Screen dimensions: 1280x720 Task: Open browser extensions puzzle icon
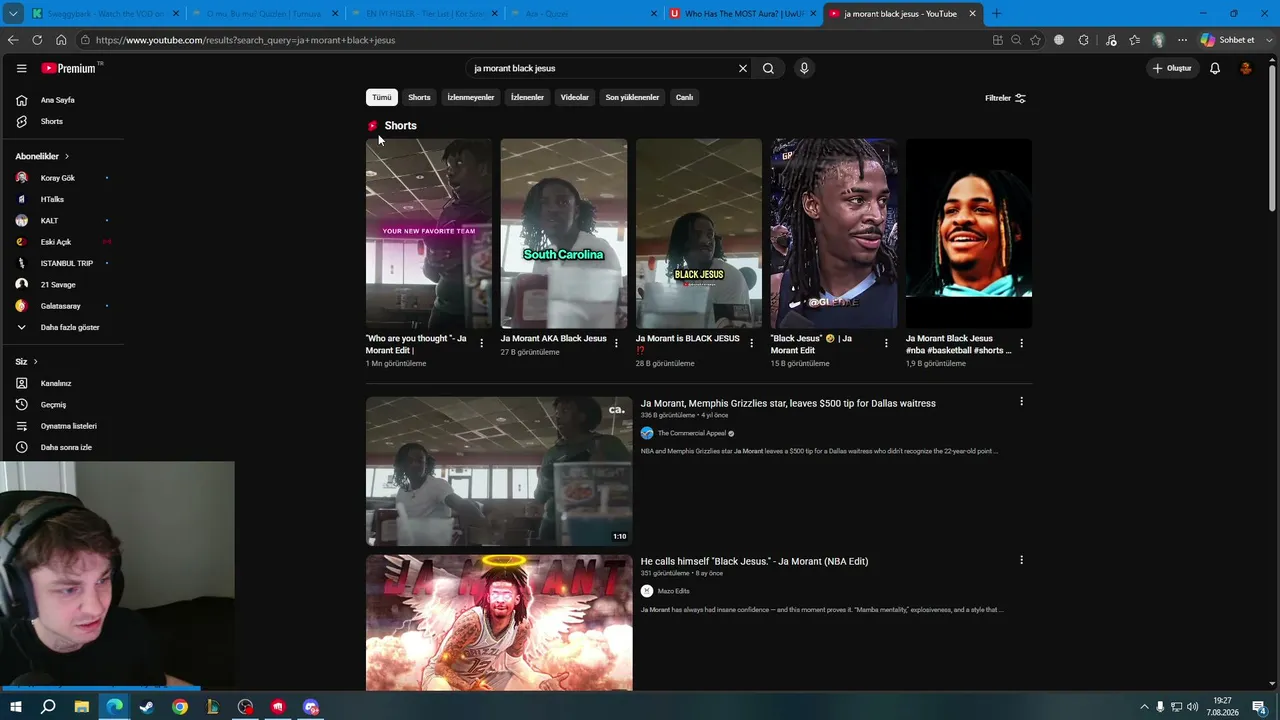point(1084,40)
